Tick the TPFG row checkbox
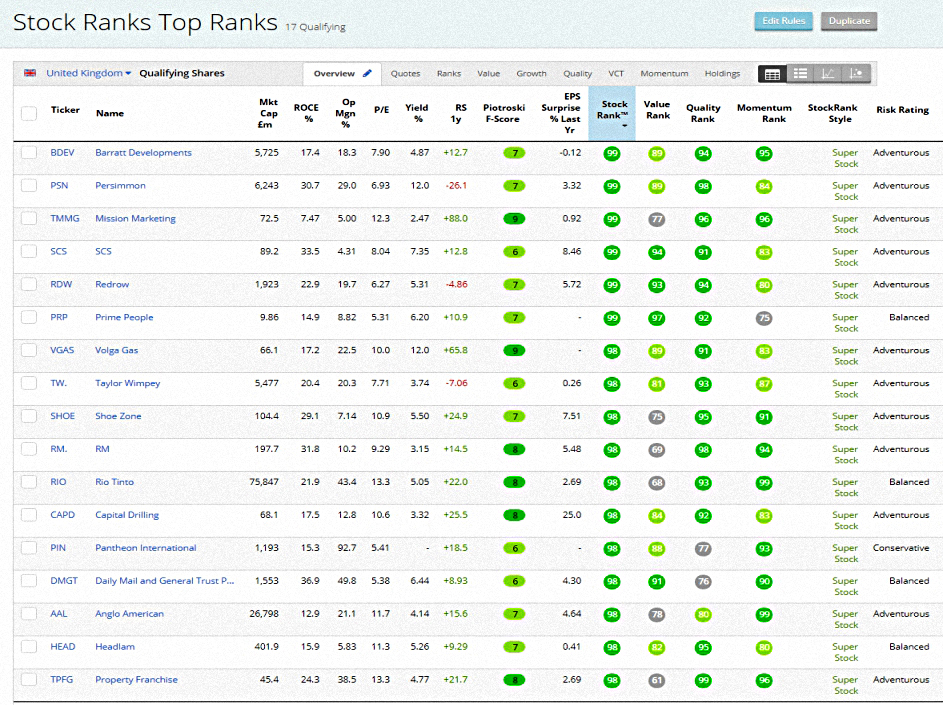Viewport: 943px width, 705px height. coord(29,679)
